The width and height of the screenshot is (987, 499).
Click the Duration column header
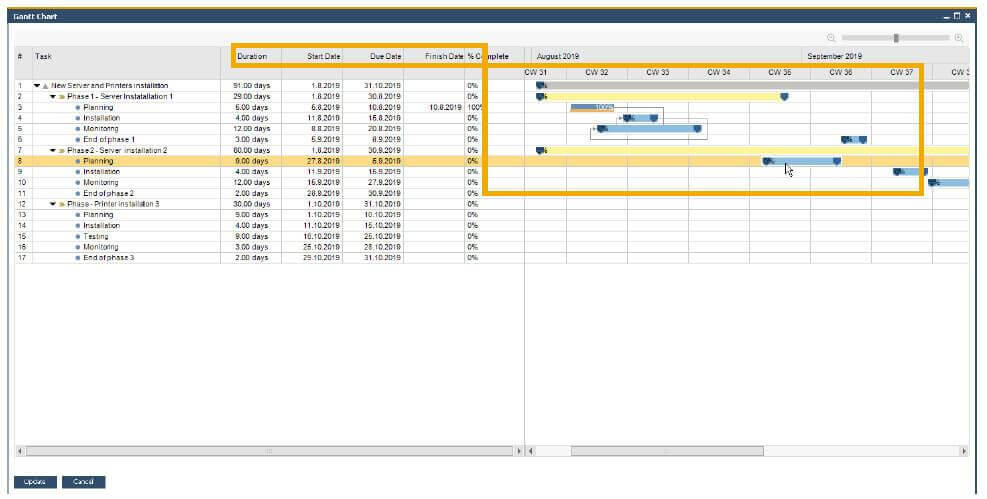coord(252,57)
